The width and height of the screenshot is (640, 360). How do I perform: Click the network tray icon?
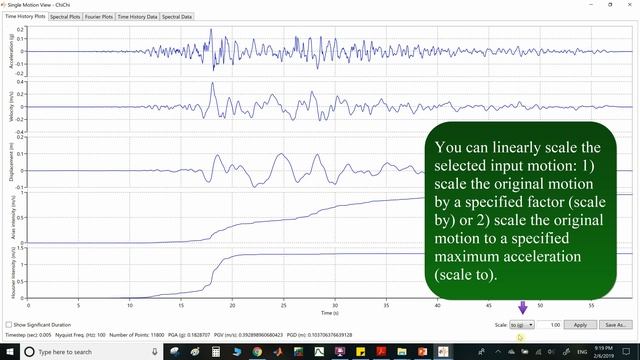[x=538, y=351]
